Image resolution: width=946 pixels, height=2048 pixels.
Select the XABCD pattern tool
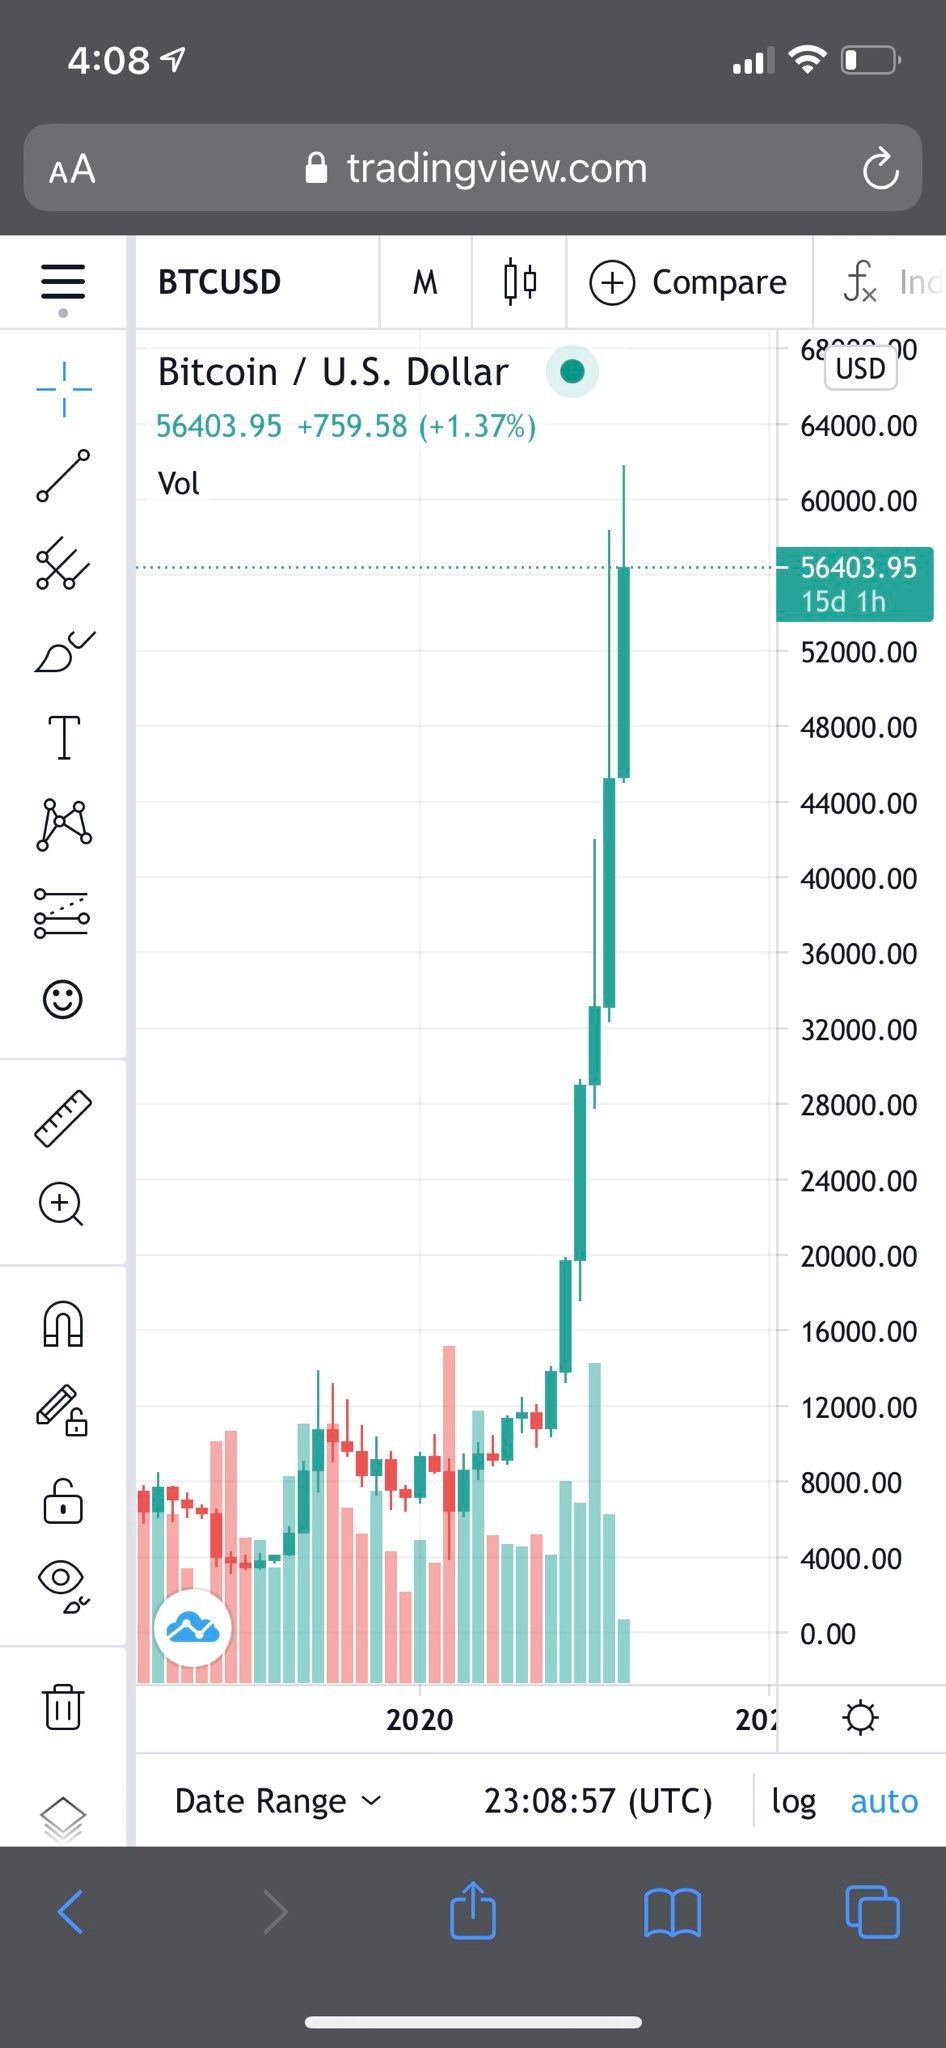click(x=64, y=825)
